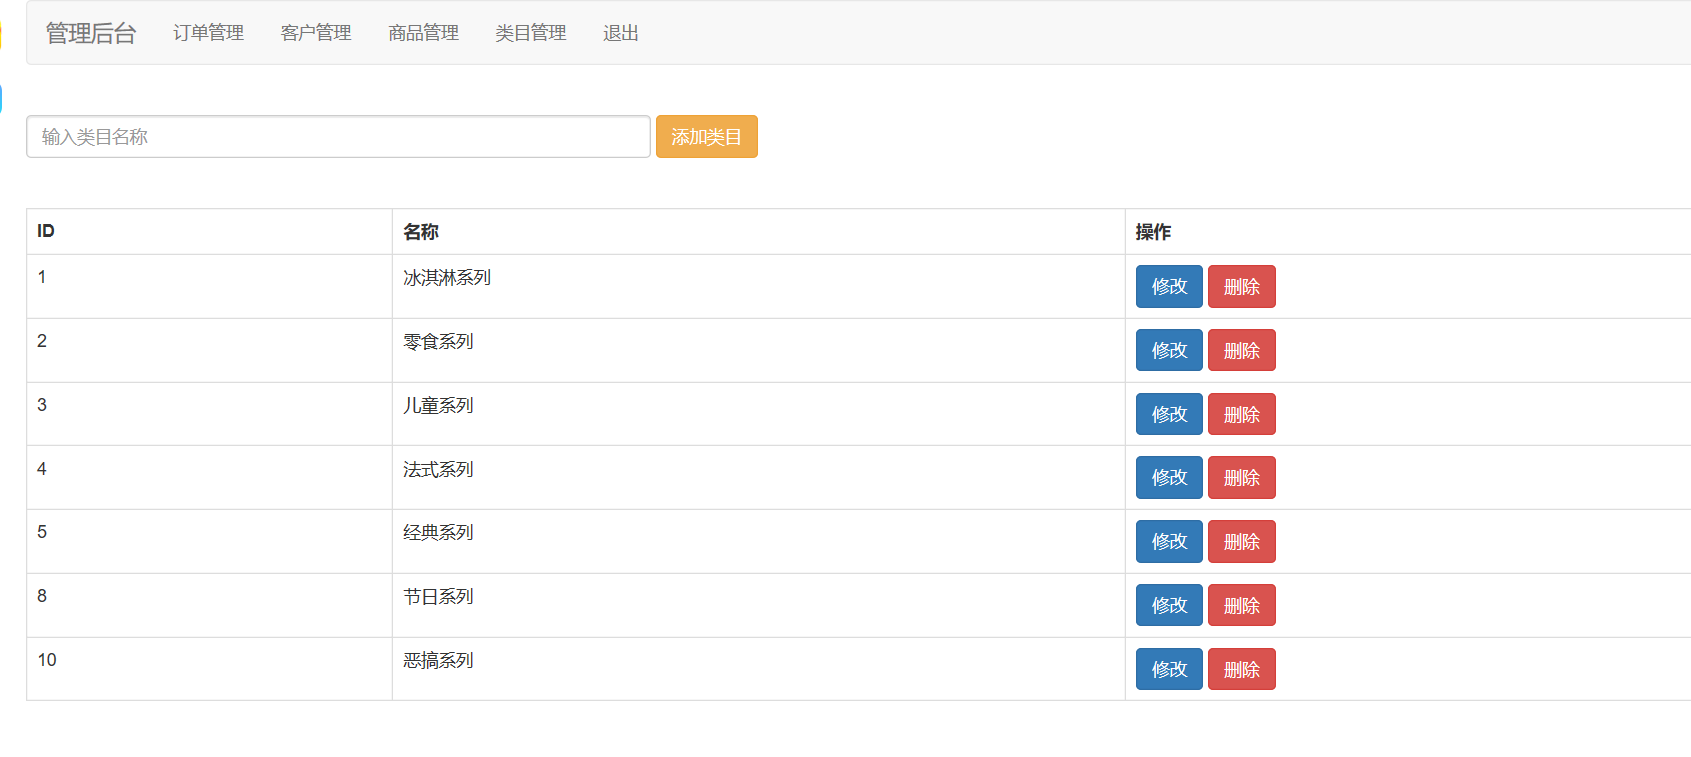
Task: Click 退出 to log out
Action: tap(620, 33)
